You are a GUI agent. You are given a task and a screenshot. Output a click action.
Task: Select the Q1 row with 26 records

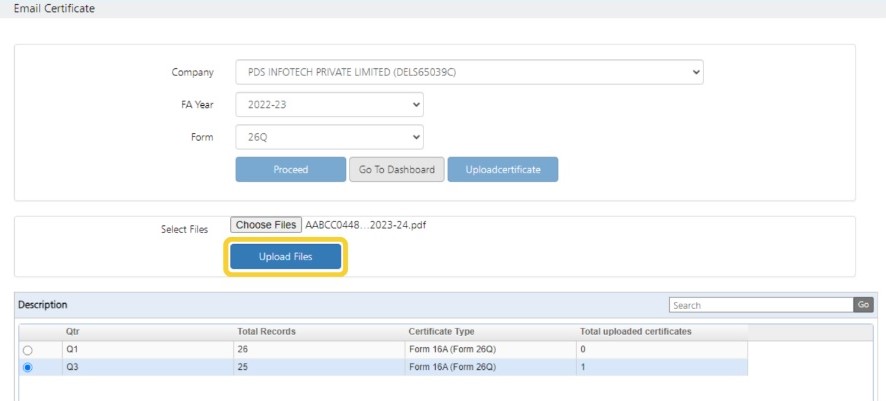383,350
